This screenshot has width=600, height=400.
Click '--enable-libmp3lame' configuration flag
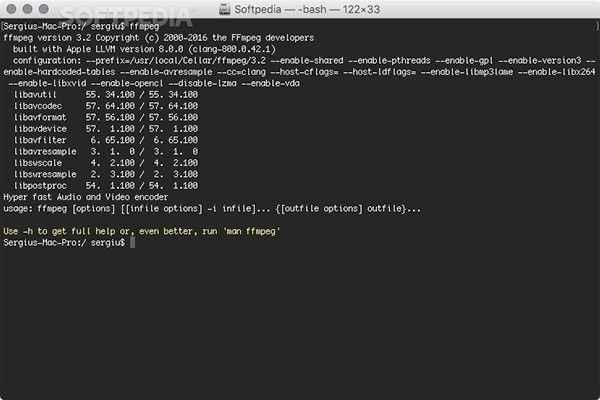click(466, 72)
